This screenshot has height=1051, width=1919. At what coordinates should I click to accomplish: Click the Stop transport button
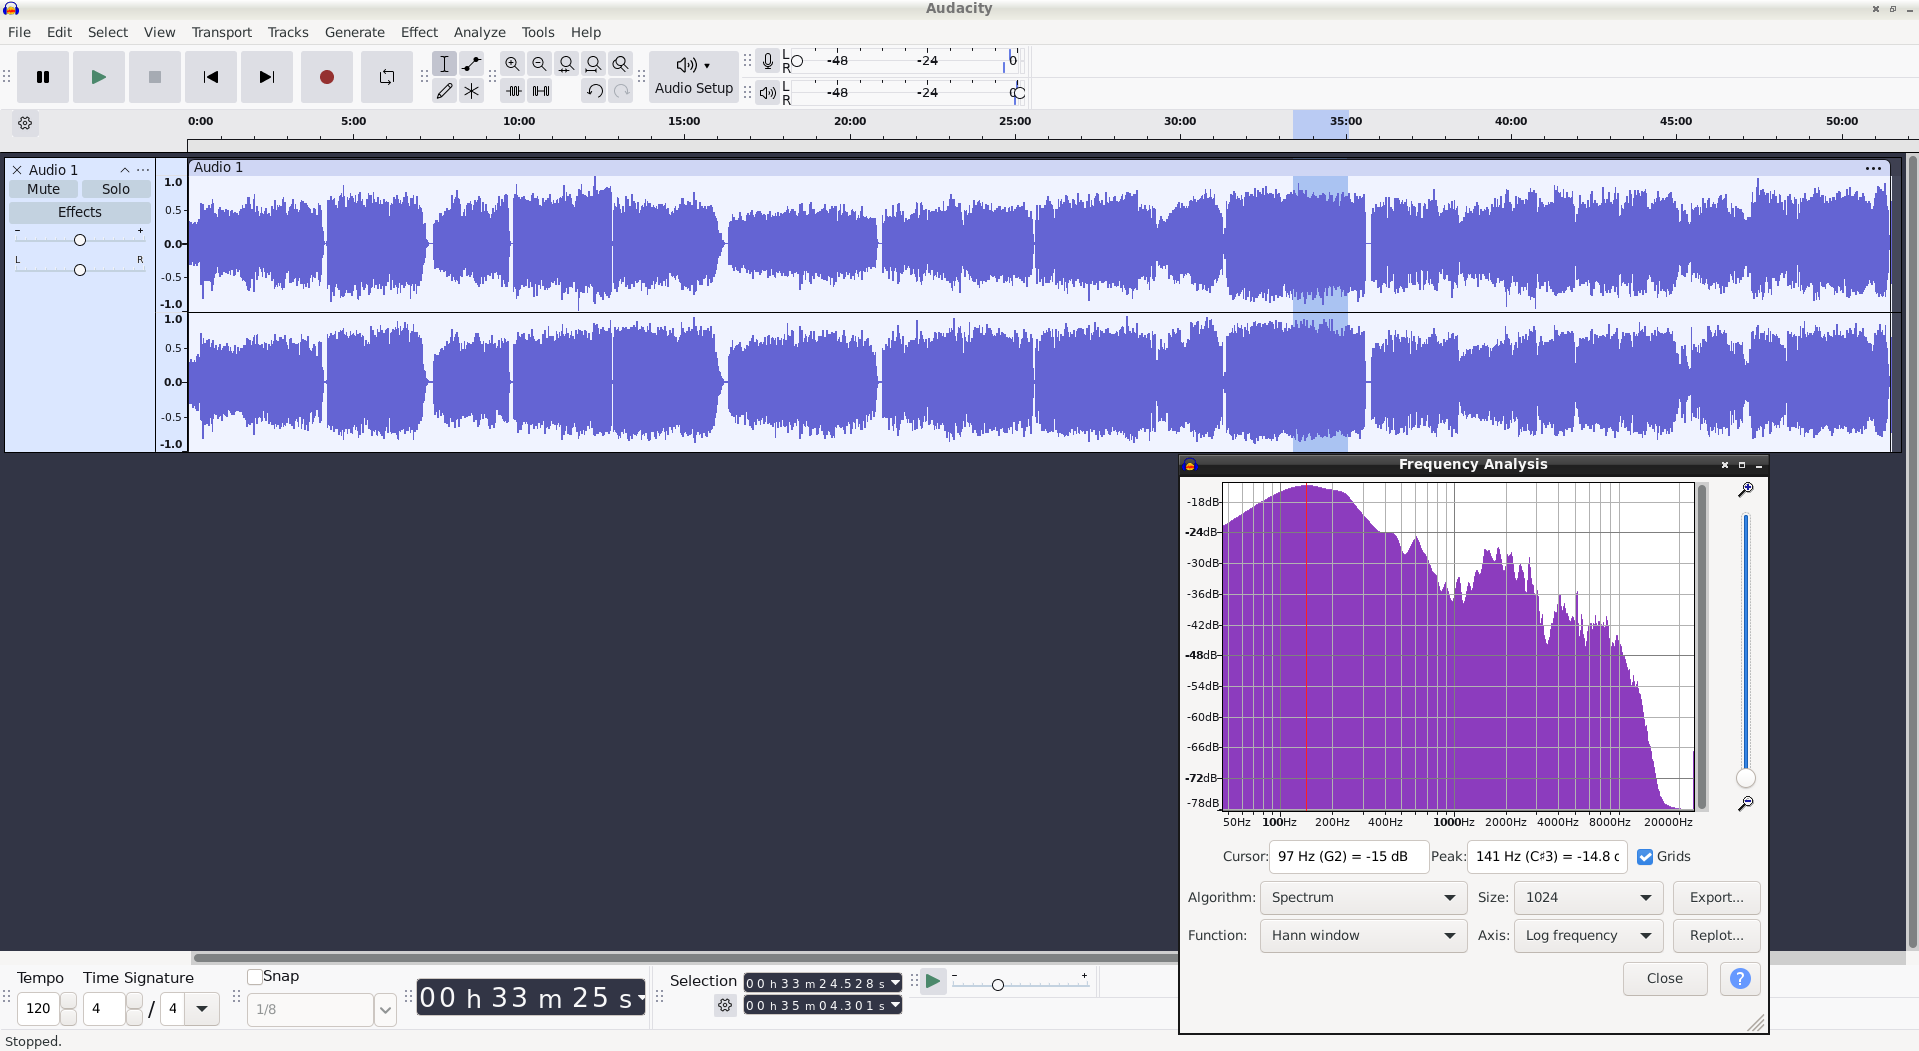[x=154, y=77]
